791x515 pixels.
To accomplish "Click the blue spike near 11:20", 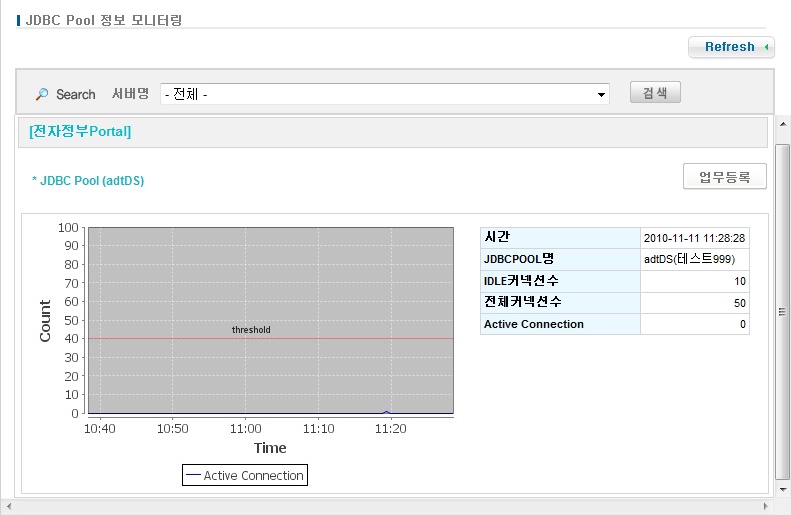I will [x=387, y=411].
